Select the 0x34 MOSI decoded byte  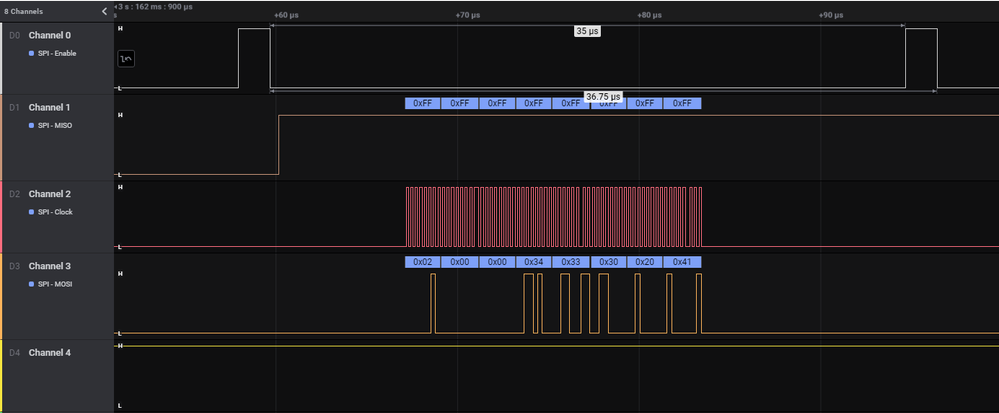[534, 262]
